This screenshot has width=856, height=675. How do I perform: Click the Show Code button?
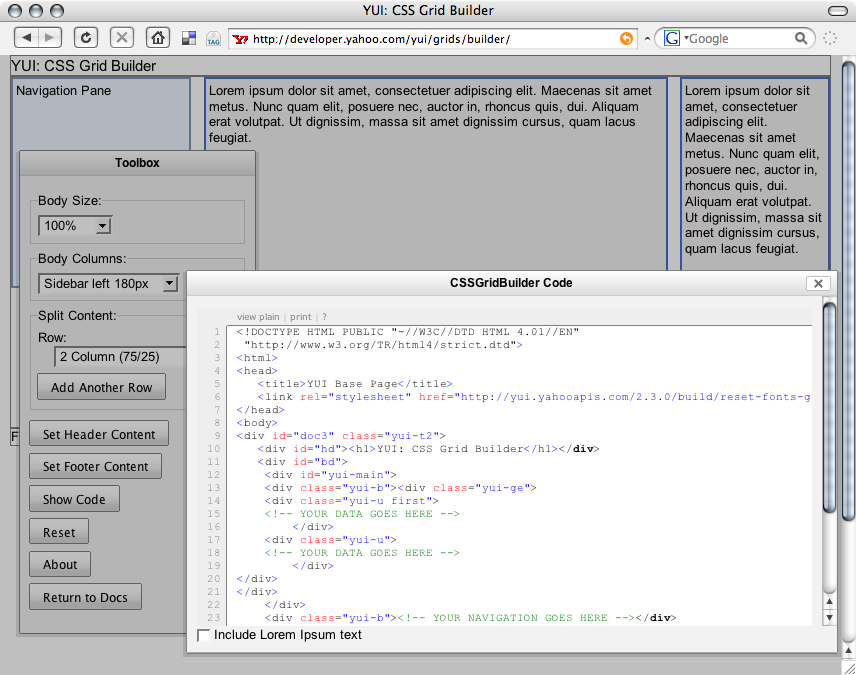[x=74, y=499]
